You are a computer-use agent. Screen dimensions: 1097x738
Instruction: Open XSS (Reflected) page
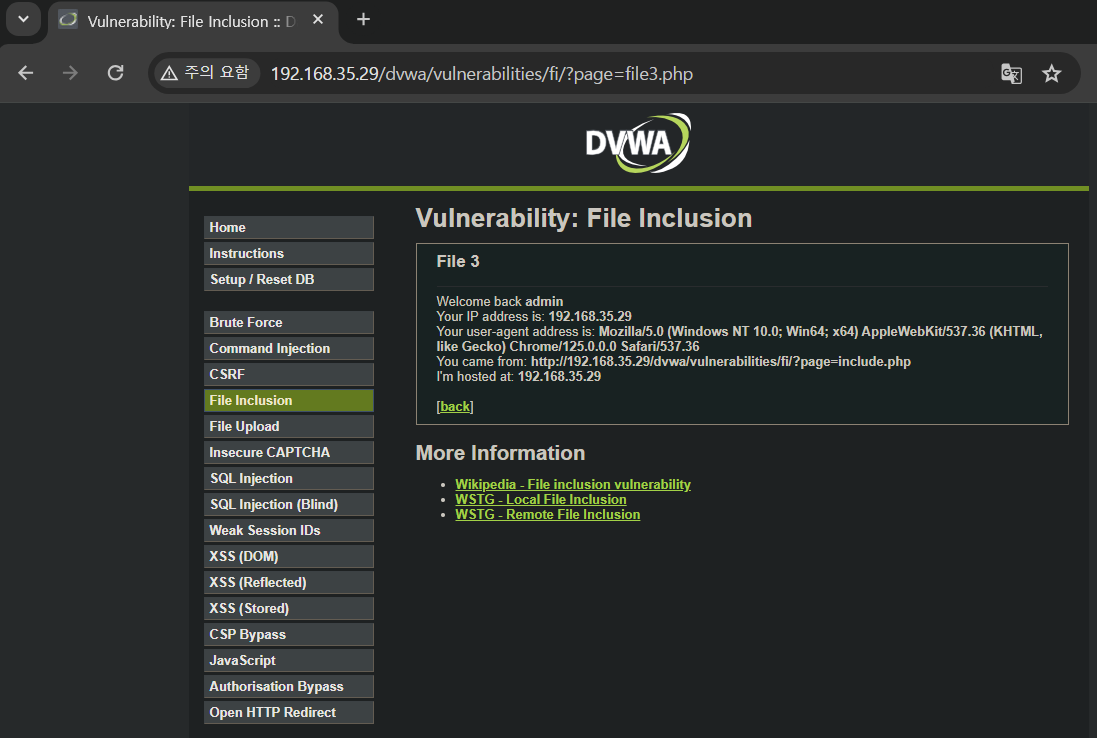(288, 582)
